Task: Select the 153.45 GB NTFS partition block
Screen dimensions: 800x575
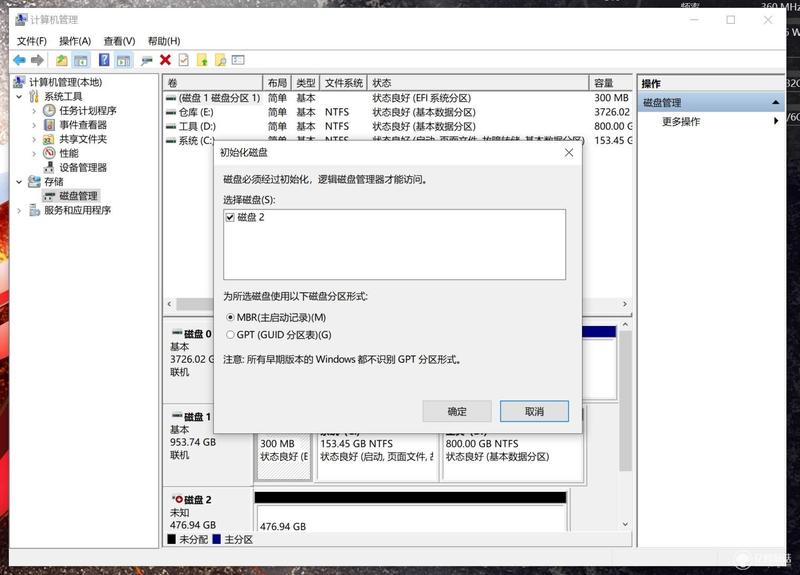Action: point(377,457)
